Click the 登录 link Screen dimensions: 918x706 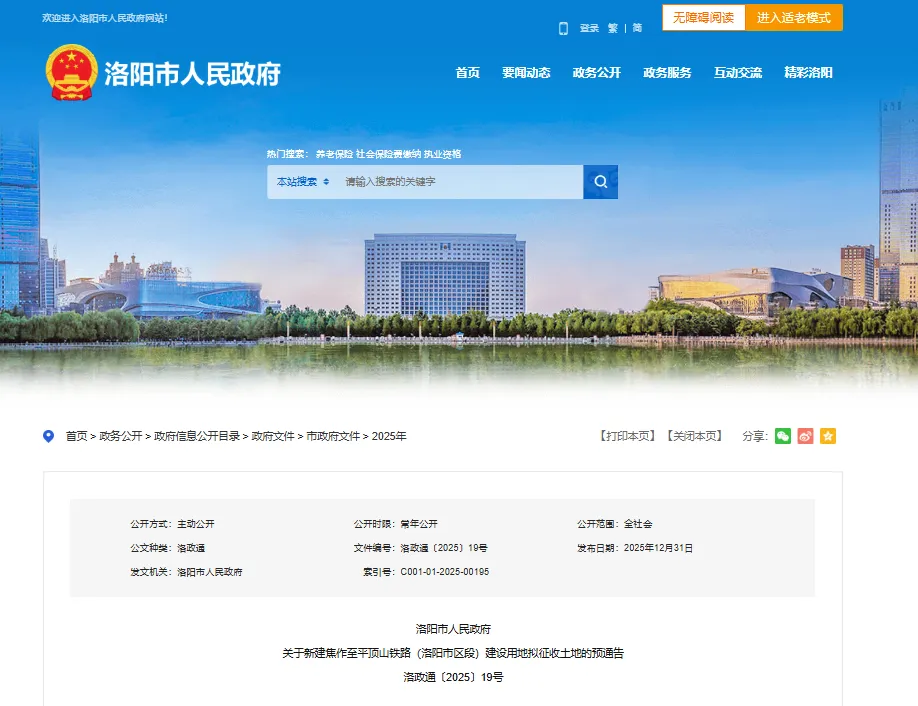pyautogui.click(x=589, y=28)
